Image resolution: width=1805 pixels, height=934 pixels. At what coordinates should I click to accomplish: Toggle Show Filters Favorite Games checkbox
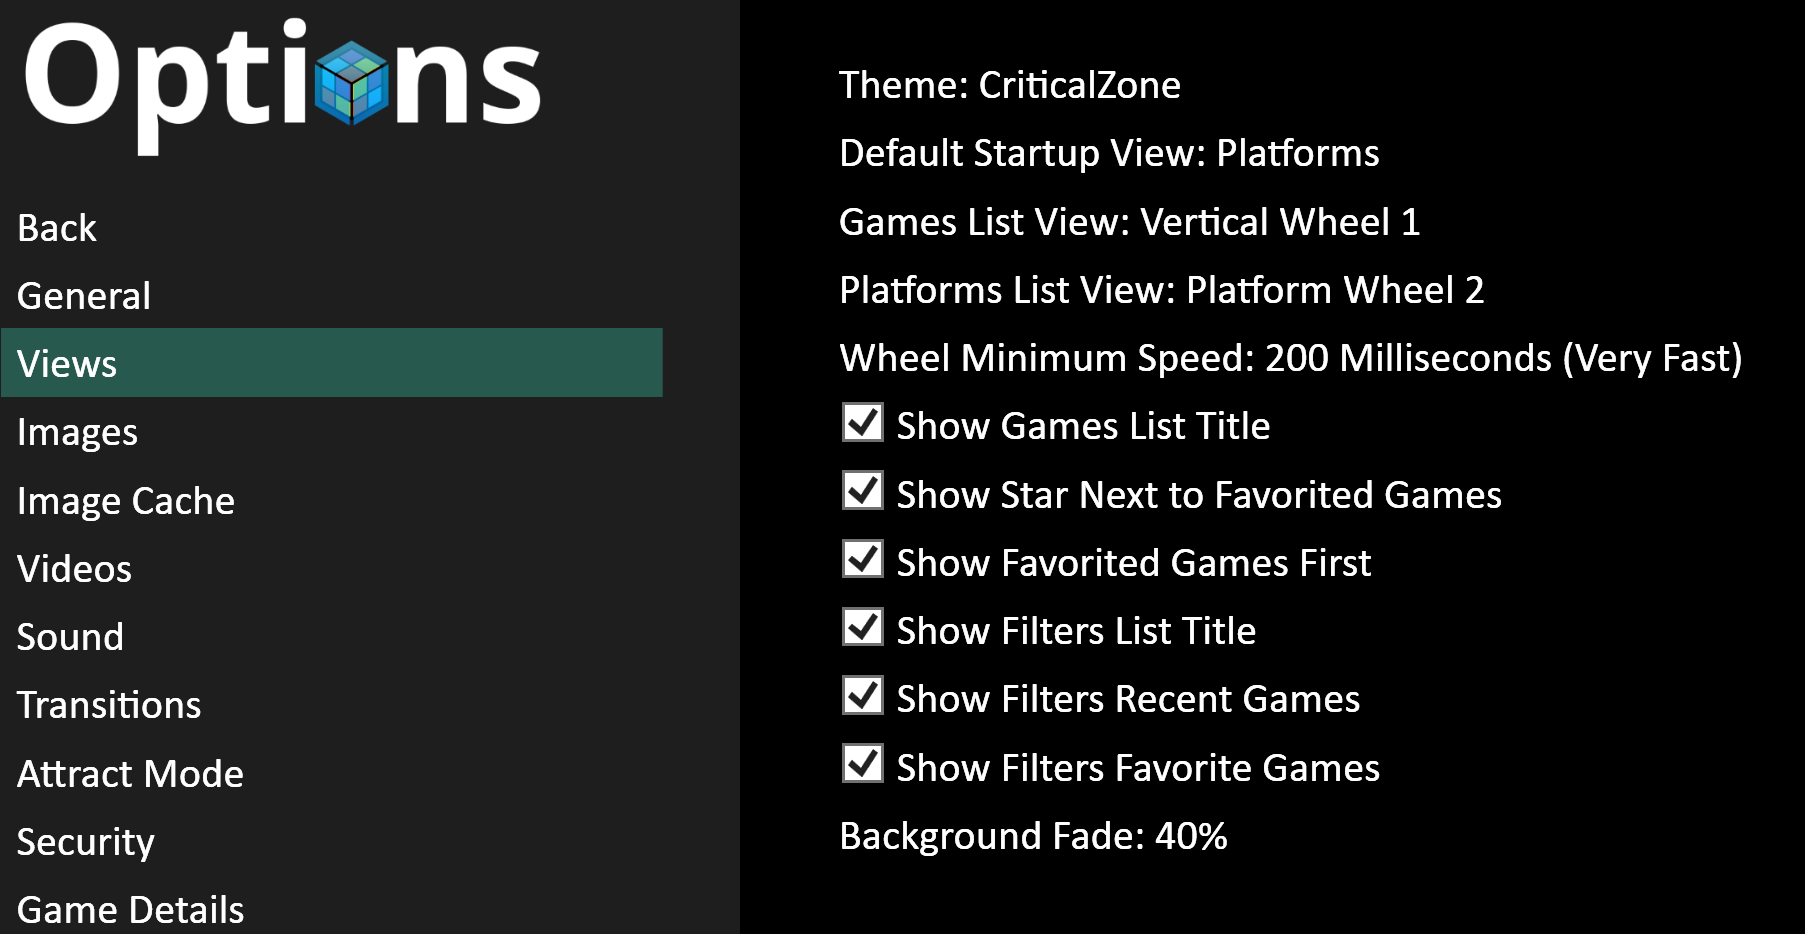pos(863,763)
